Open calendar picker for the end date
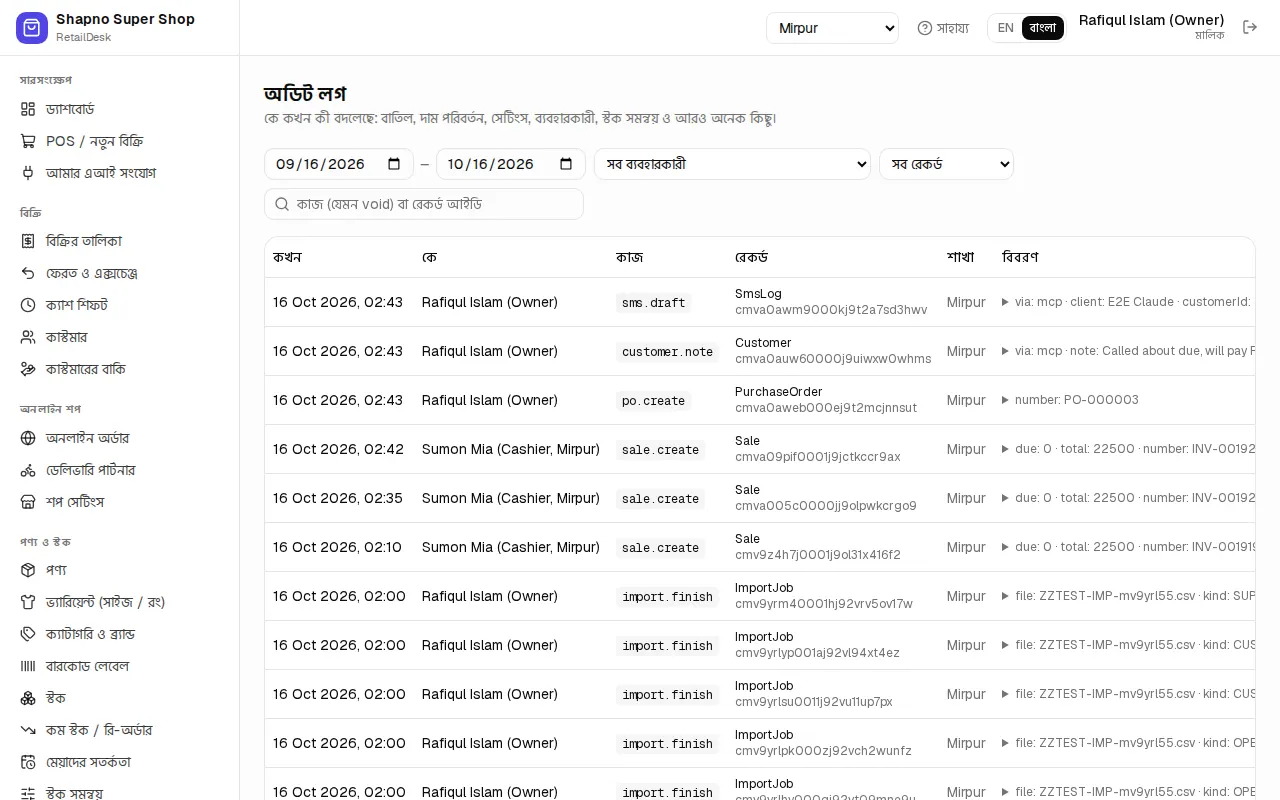Image resolution: width=1280 pixels, height=800 pixels. (x=566, y=164)
